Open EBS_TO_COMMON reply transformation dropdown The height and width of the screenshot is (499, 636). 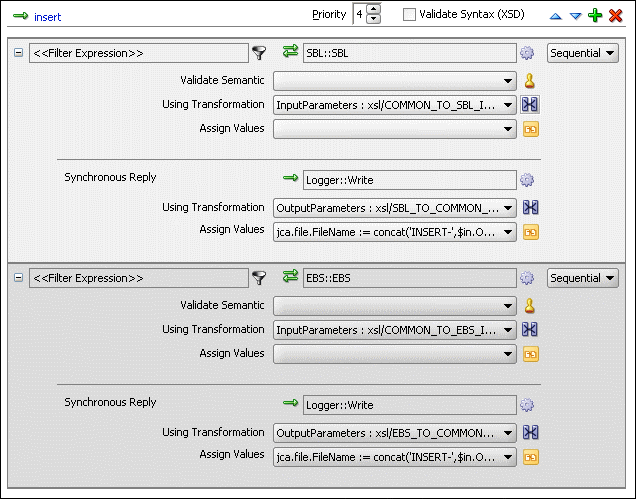coord(395,433)
